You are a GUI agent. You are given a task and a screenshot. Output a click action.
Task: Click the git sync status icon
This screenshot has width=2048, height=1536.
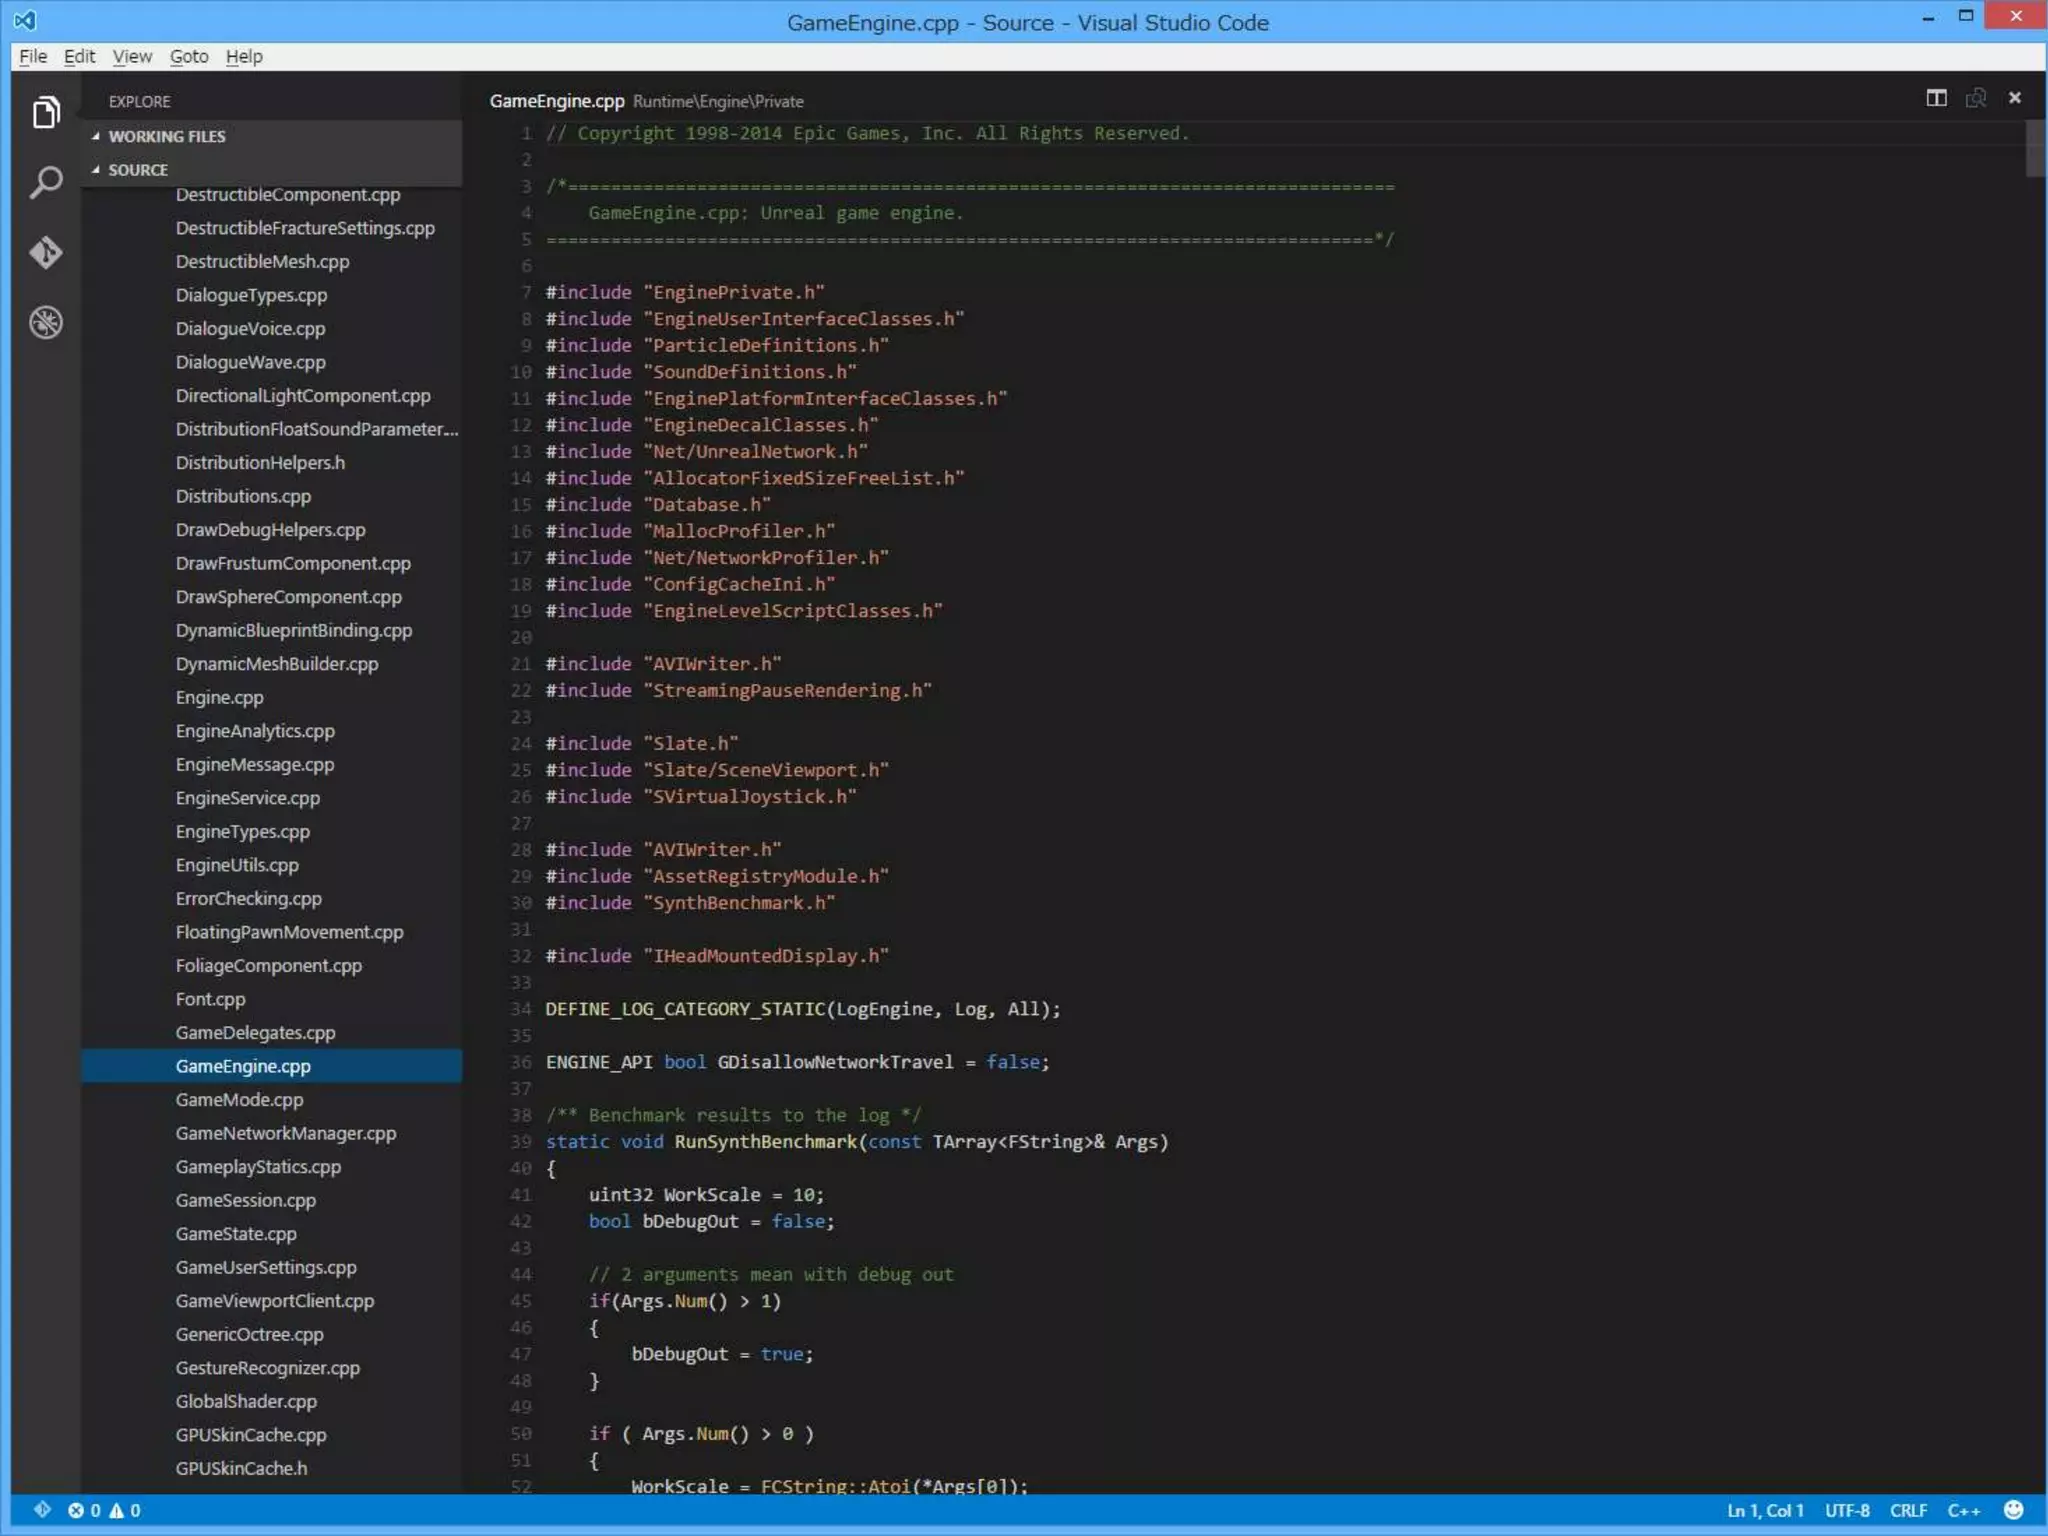pyautogui.click(x=42, y=1510)
